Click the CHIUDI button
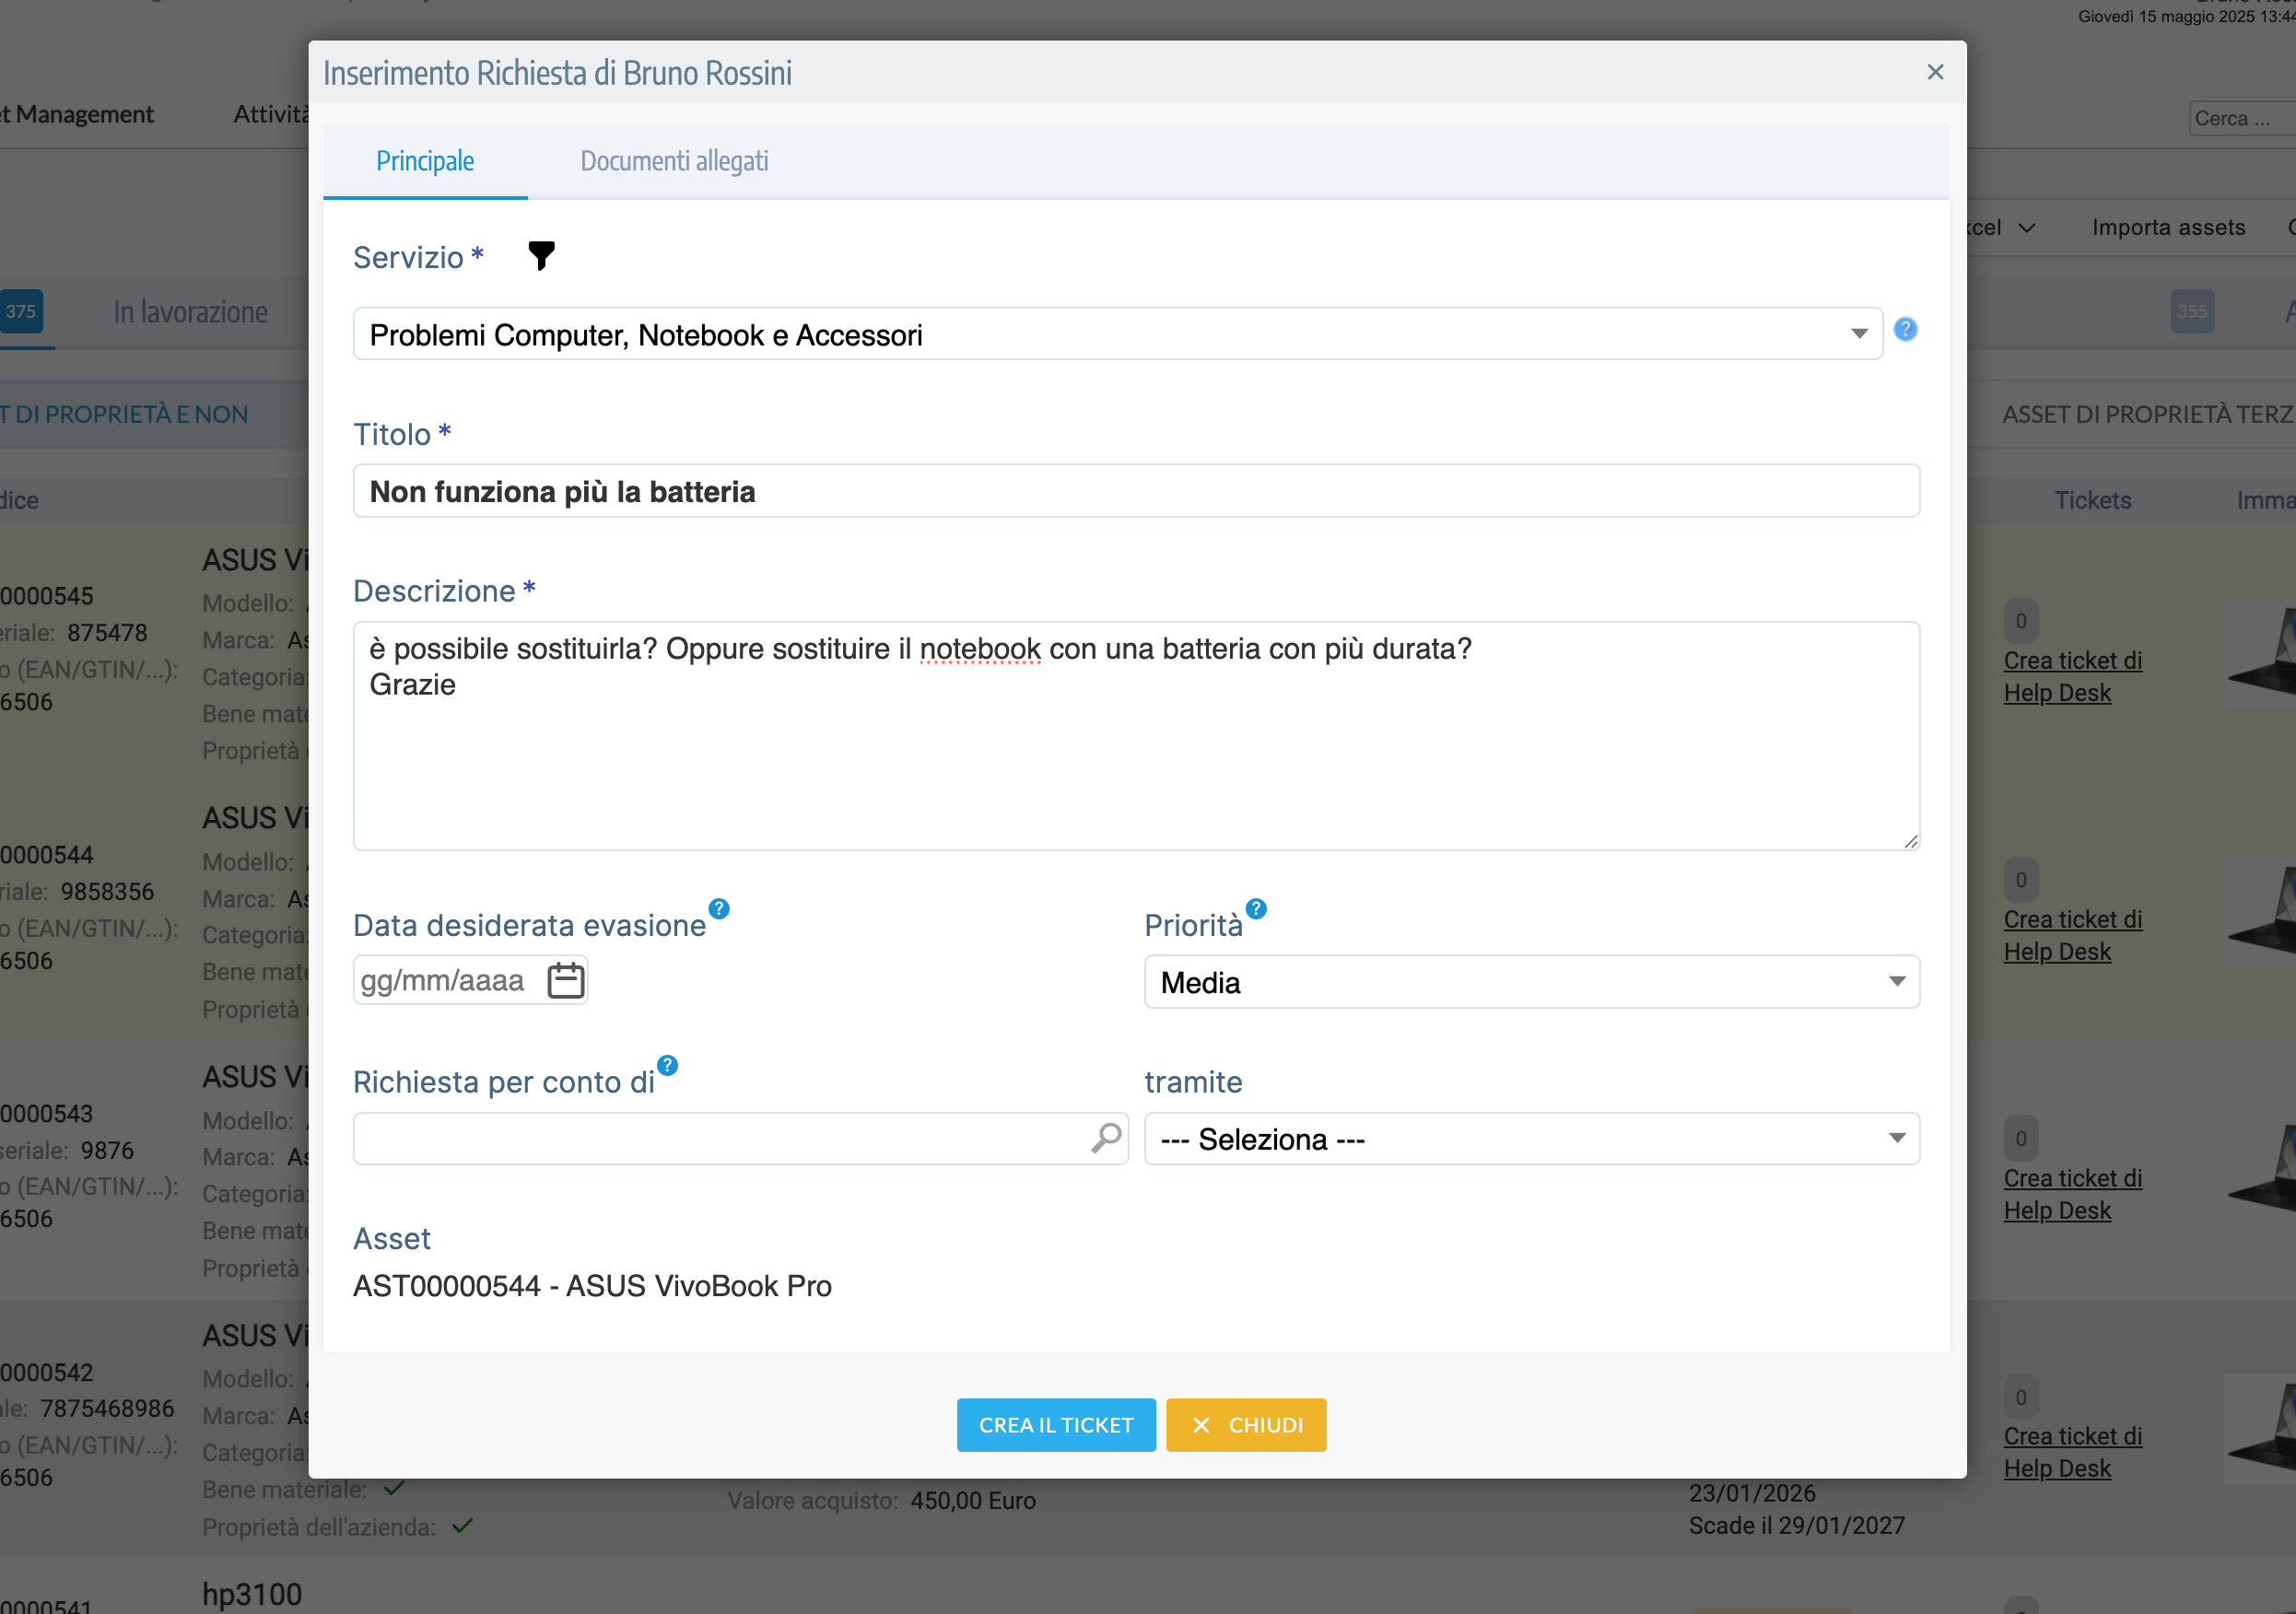This screenshot has width=2296, height=1614. (x=1245, y=1425)
